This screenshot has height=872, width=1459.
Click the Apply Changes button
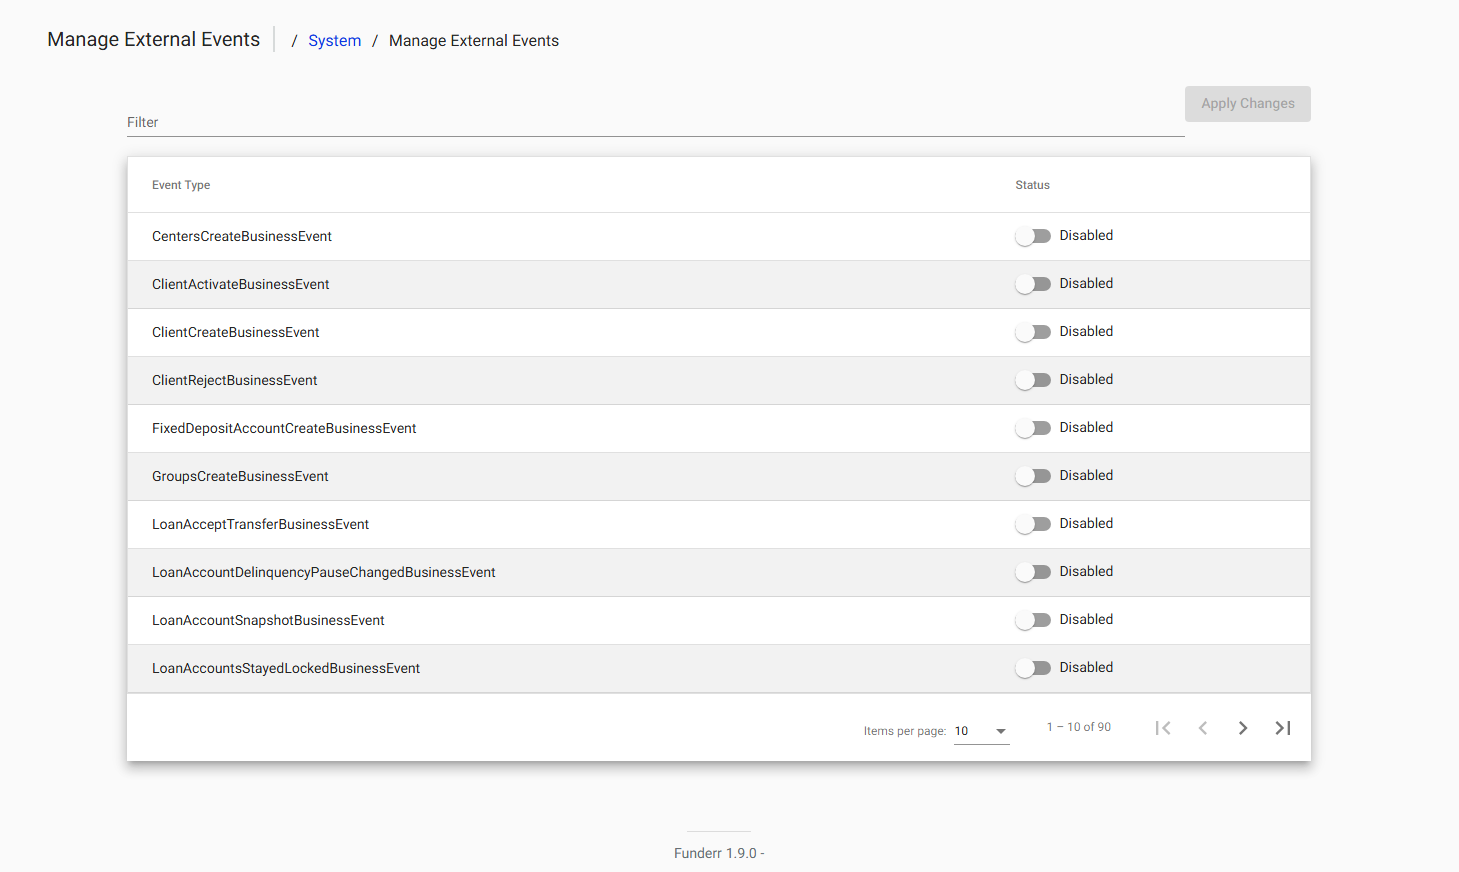[1247, 103]
